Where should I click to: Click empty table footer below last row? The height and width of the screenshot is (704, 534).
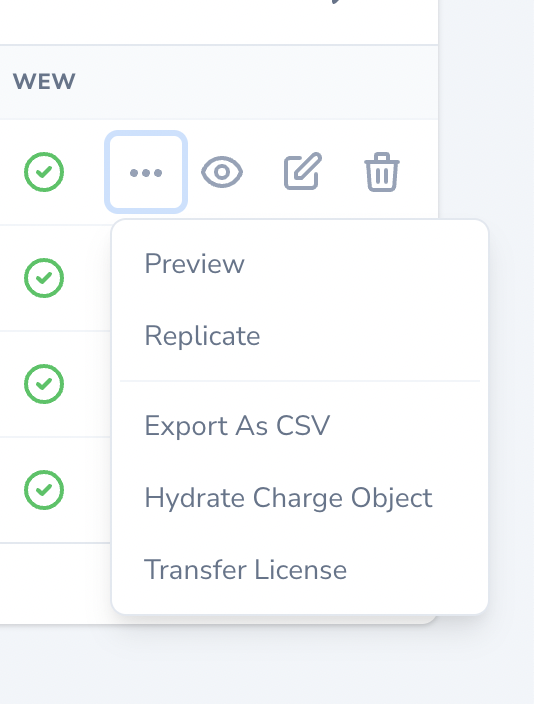click(x=54, y=583)
